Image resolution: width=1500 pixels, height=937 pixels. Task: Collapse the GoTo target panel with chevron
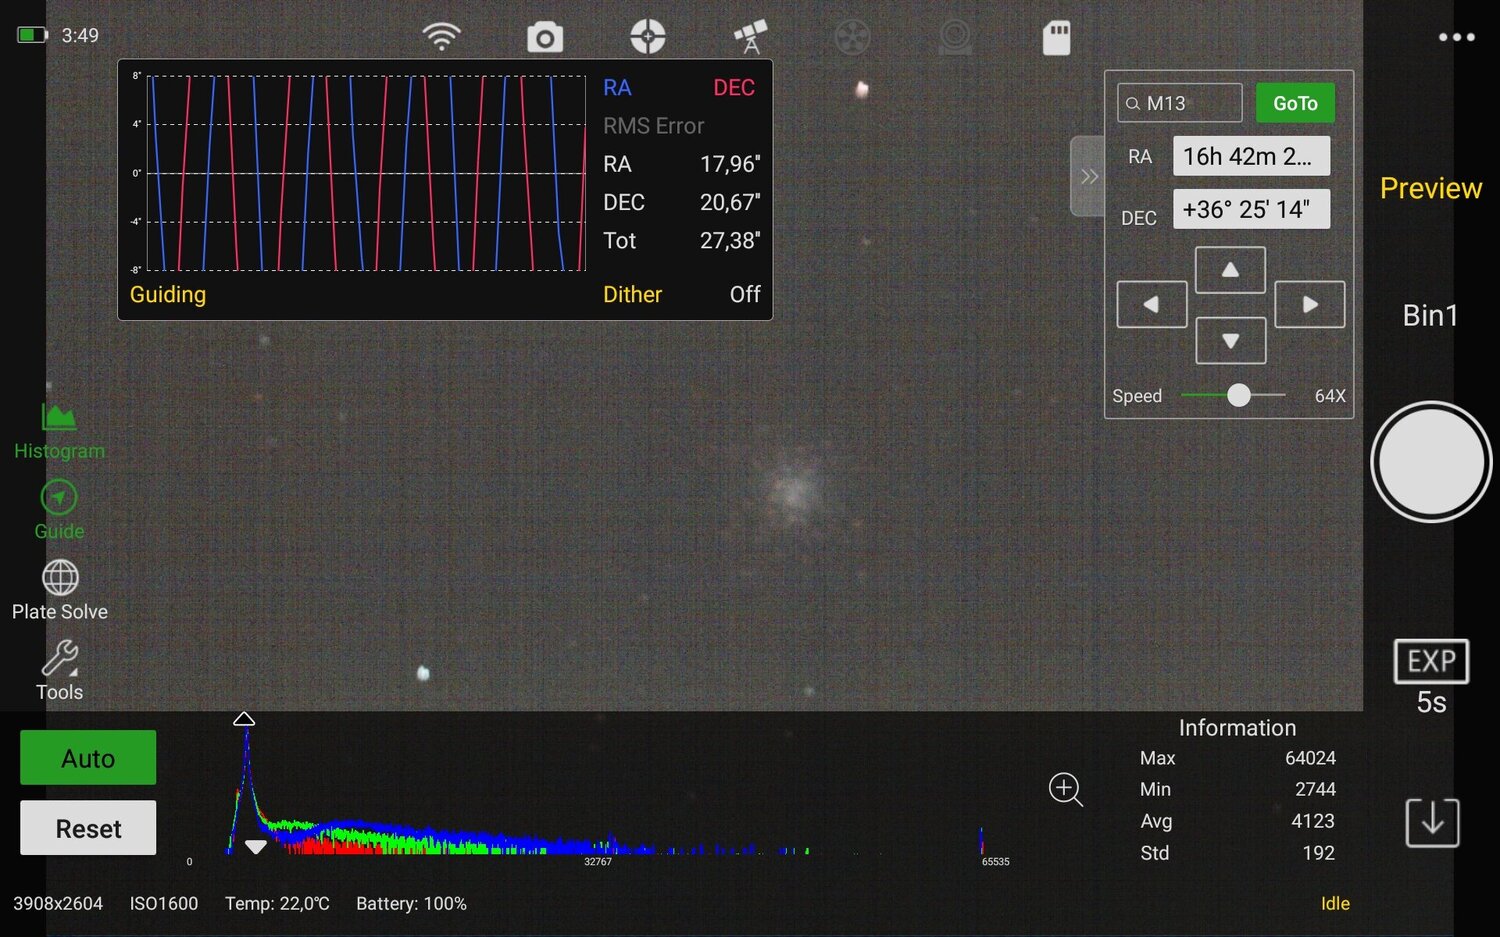1089,176
